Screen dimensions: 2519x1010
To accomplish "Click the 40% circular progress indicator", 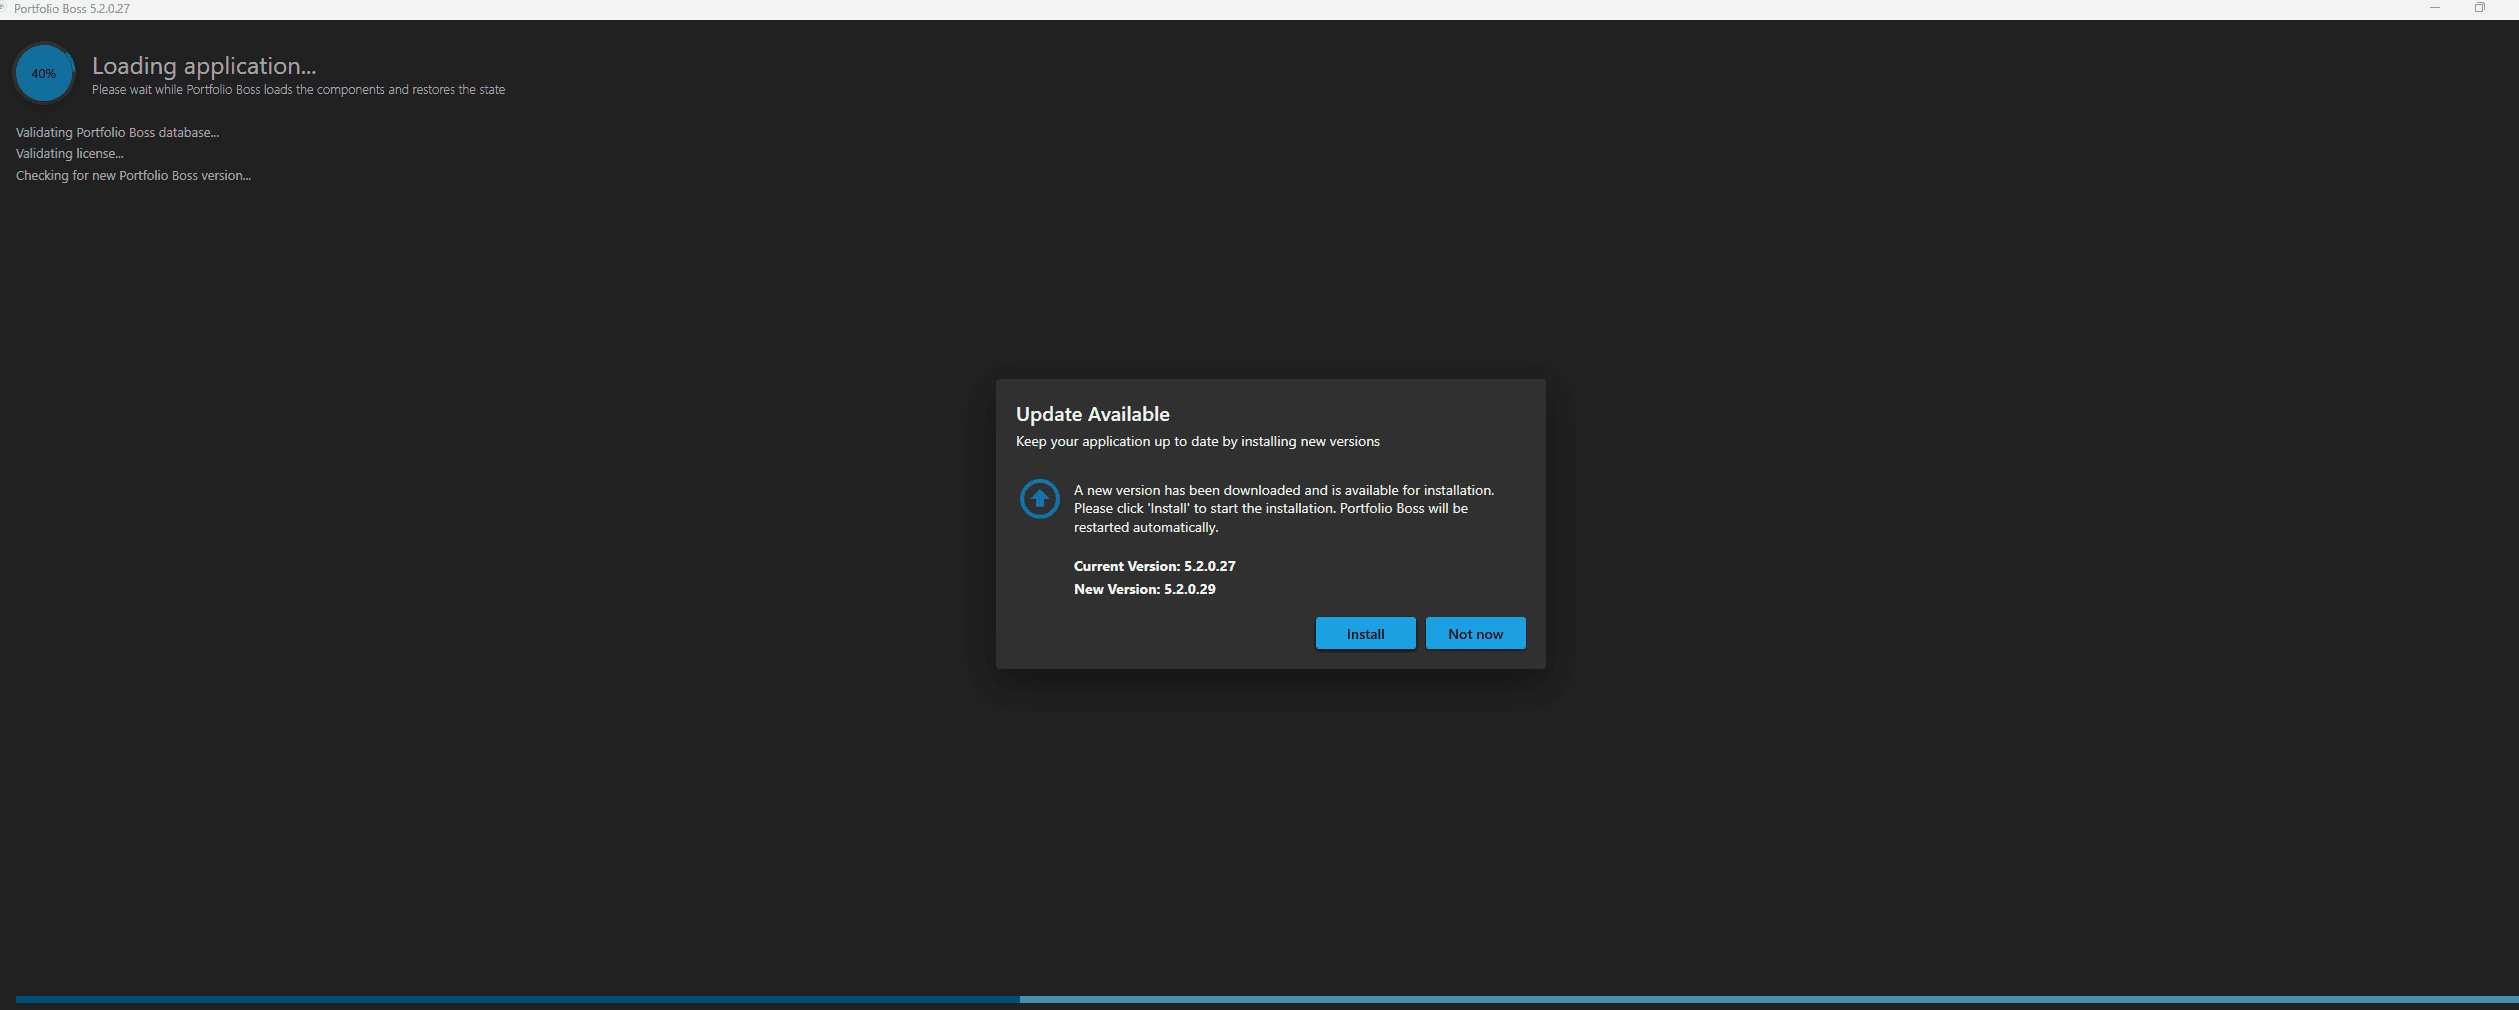I will click(x=44, y=73).
